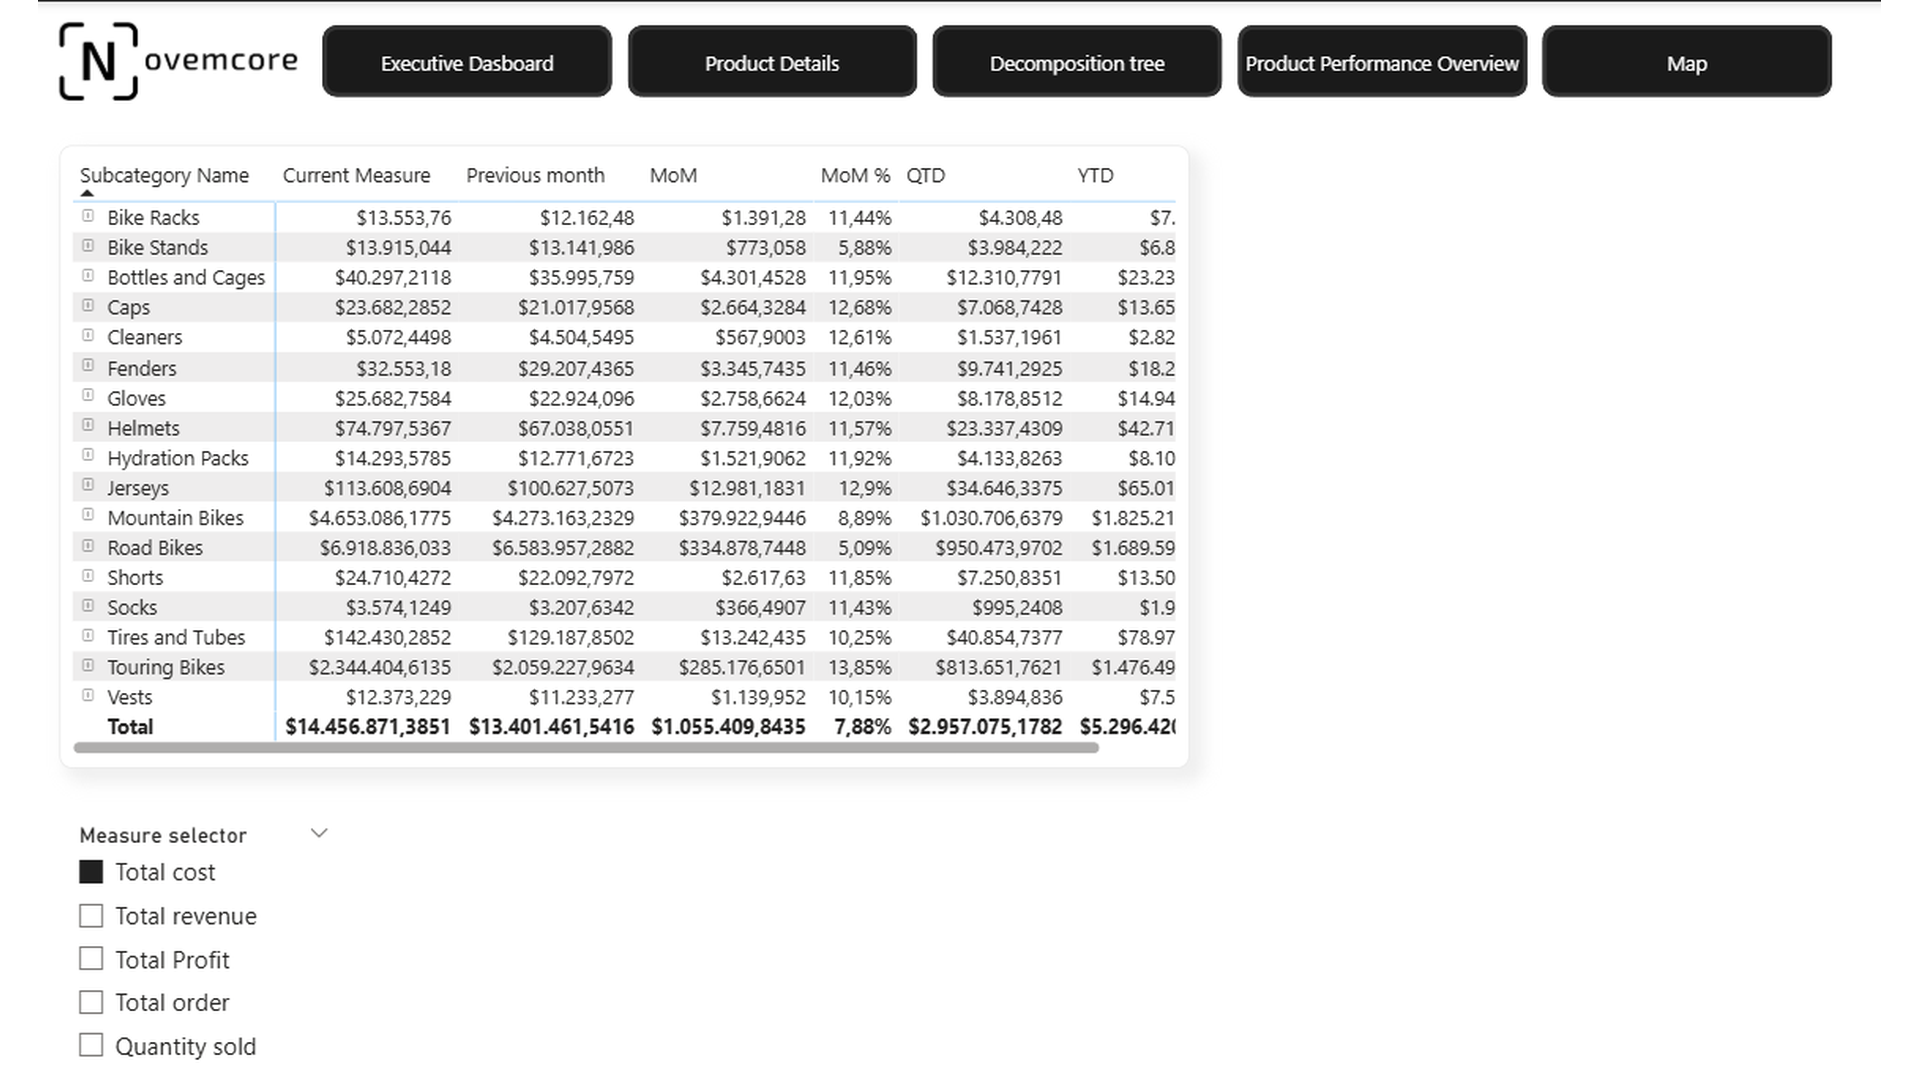Screen dimensions: 1920x1080
Task: Click the Novemcore logo
Action: coord(178,62)
